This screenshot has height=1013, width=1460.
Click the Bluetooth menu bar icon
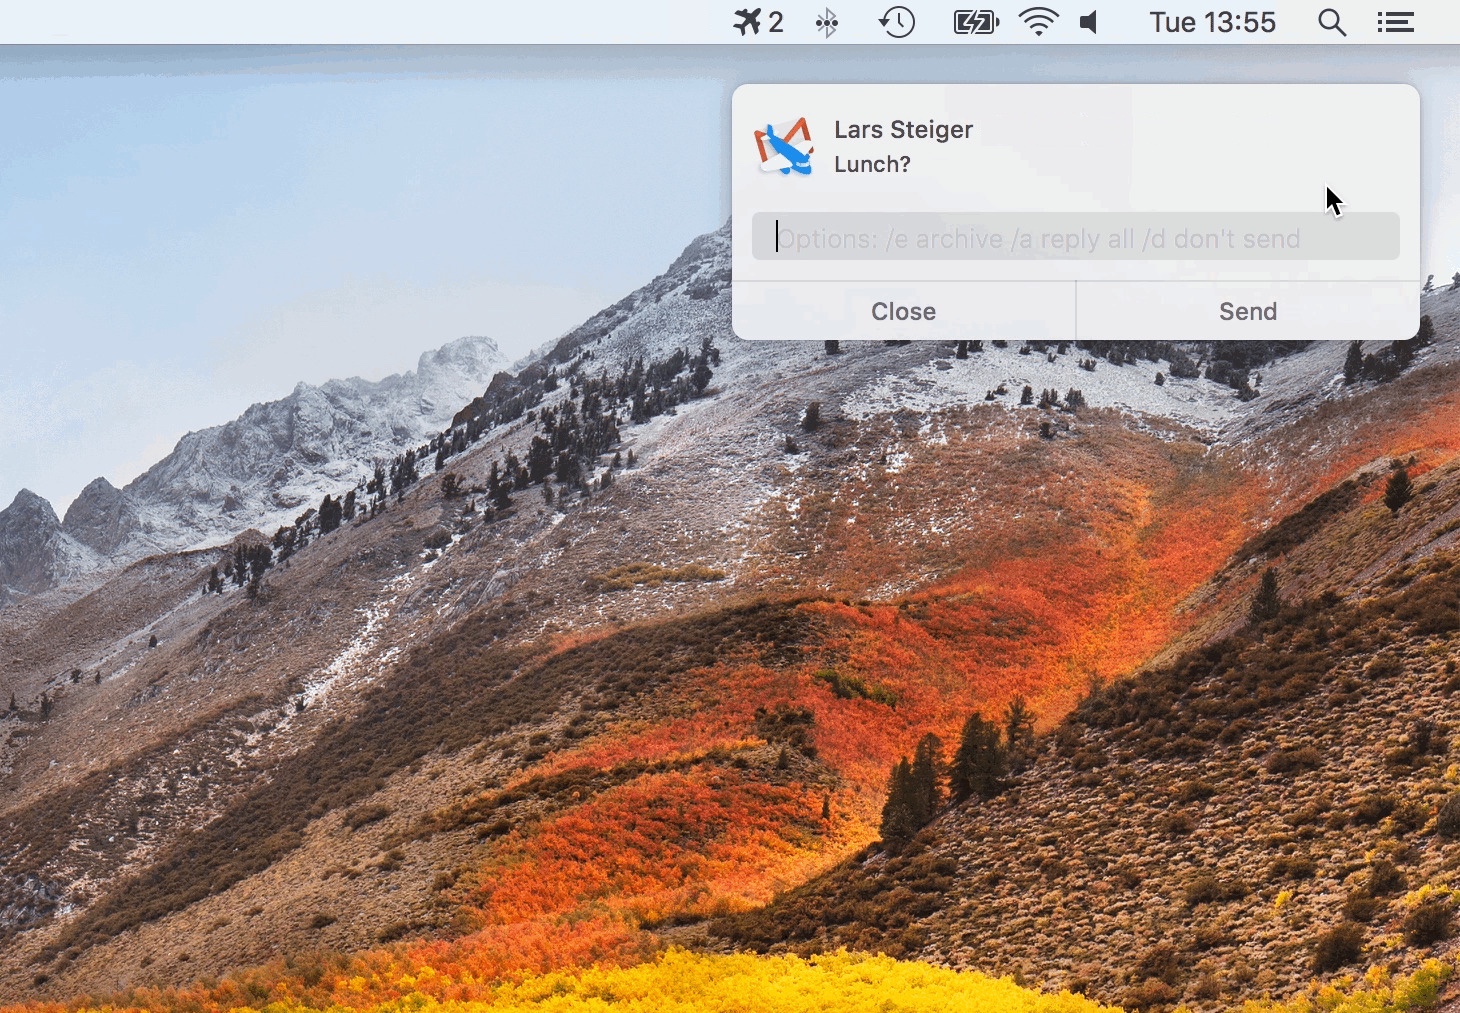[827, 22]
